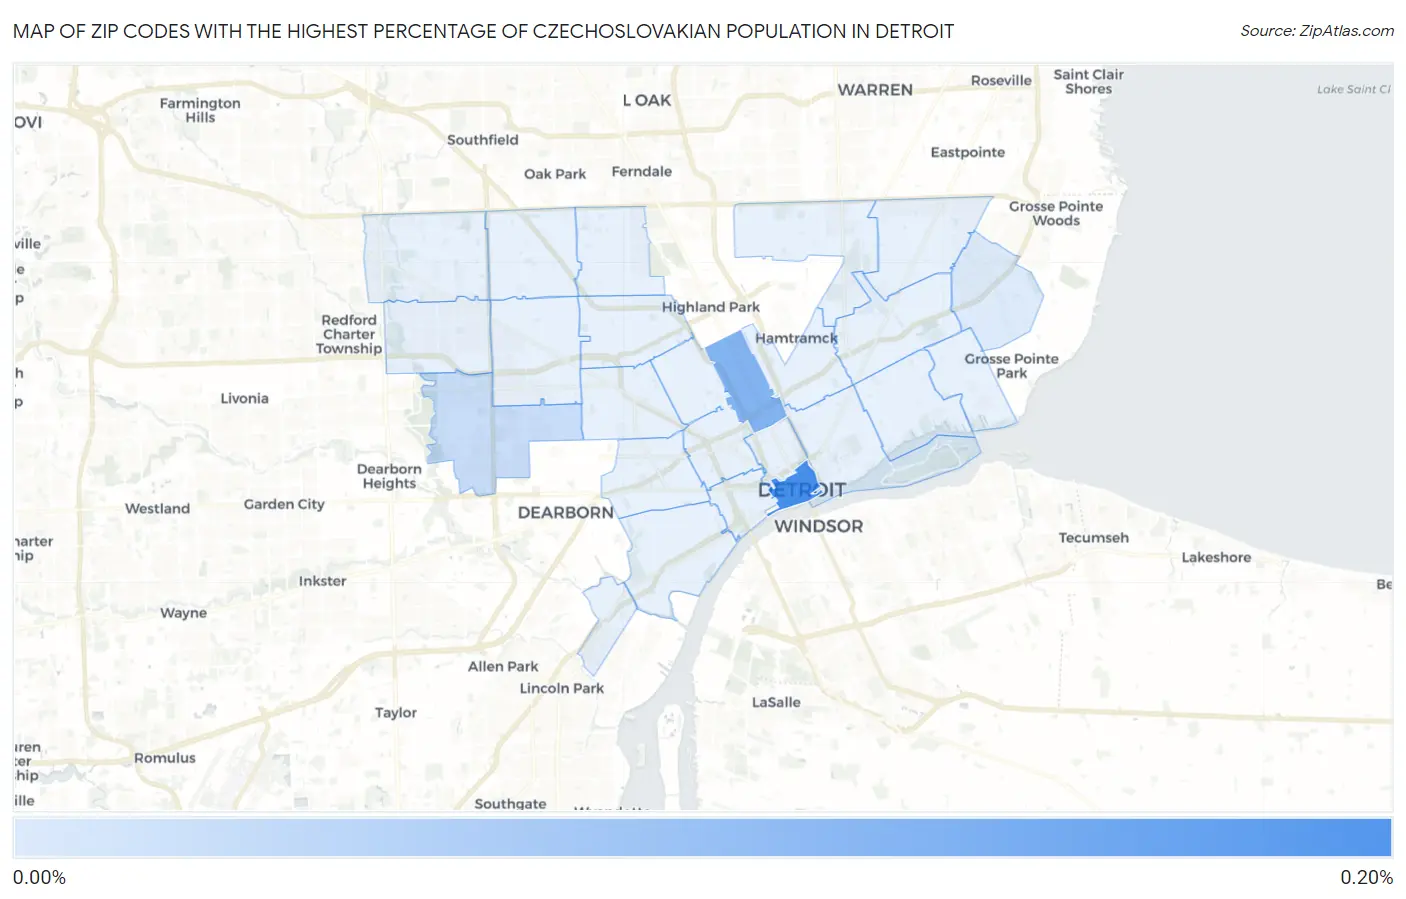The image size is (1406, 899).
Task: Click the Grosse Pointe Woods label
Action: pyautogui.click(x=1056, y=213)
